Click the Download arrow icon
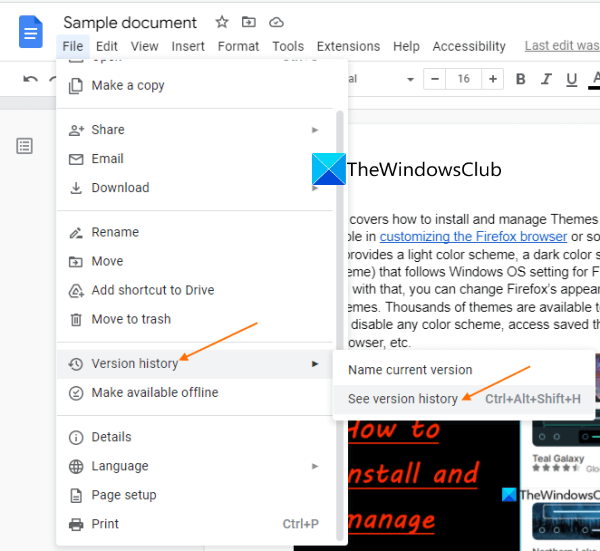The height and width of the screenshot is (551, 600). pyautogui.click(x=76, y=188)
